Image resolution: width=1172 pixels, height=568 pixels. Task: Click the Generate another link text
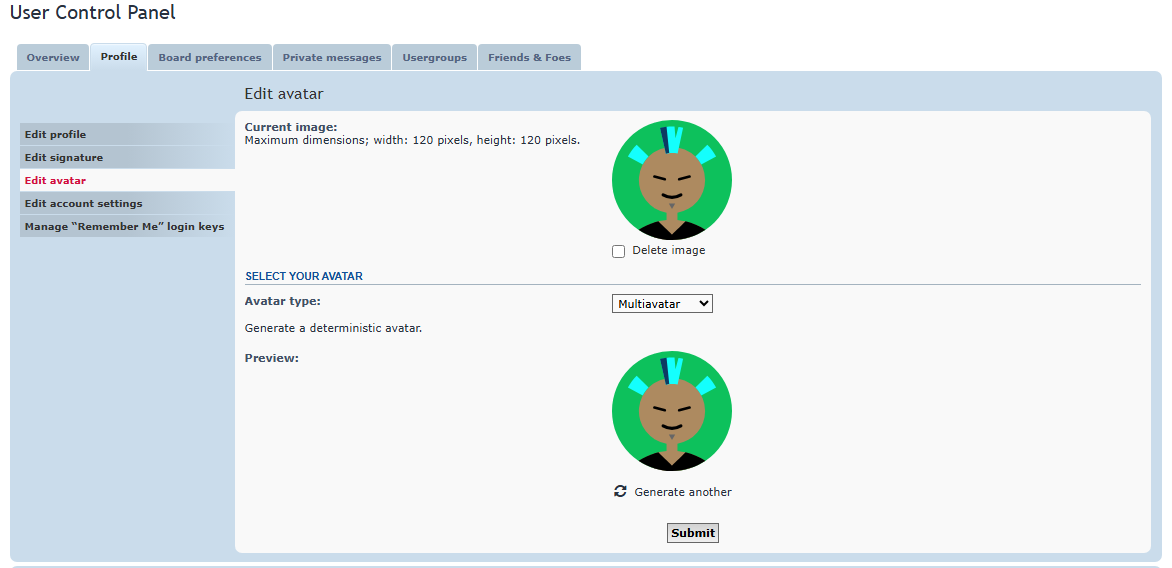coord(683,492)
